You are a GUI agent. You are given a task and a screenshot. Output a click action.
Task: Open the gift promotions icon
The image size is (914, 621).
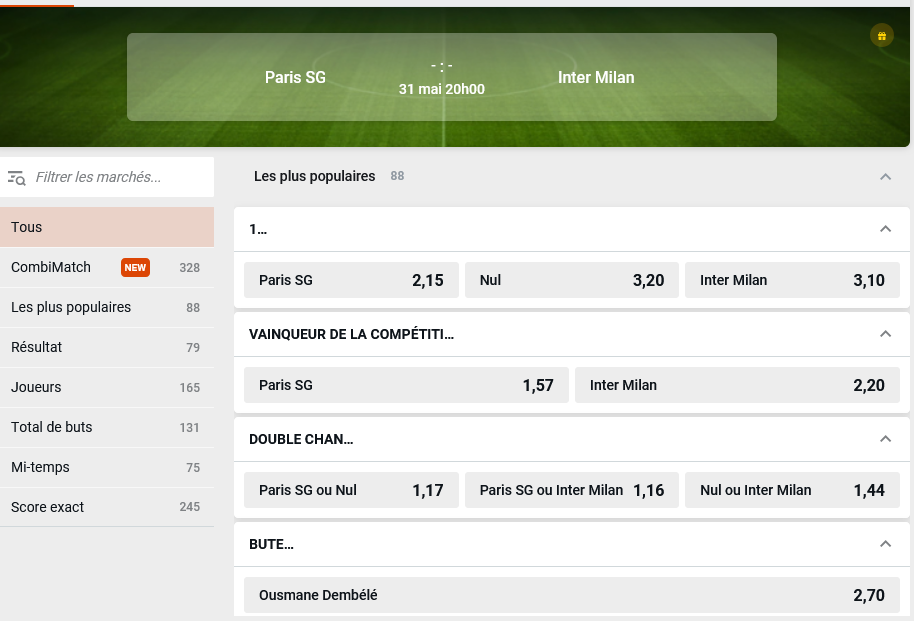[881, 36]
